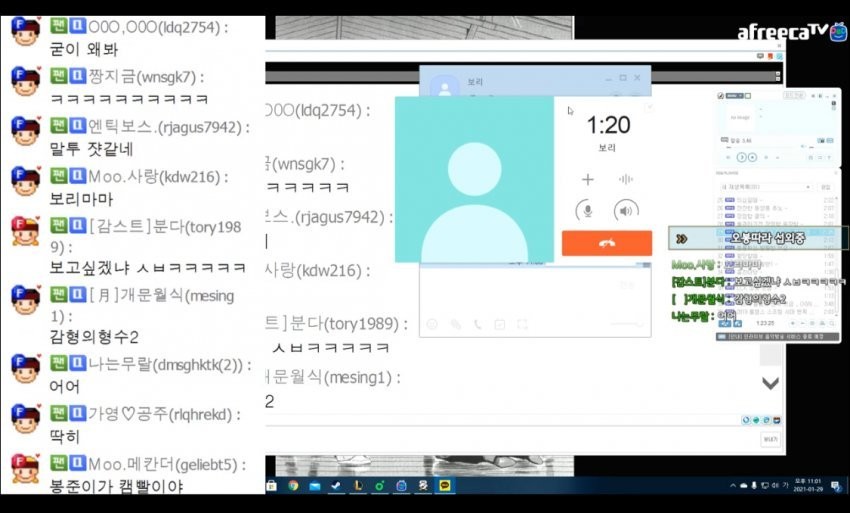Open the emoticon picker in the chat window

click(x=432, y=324)
